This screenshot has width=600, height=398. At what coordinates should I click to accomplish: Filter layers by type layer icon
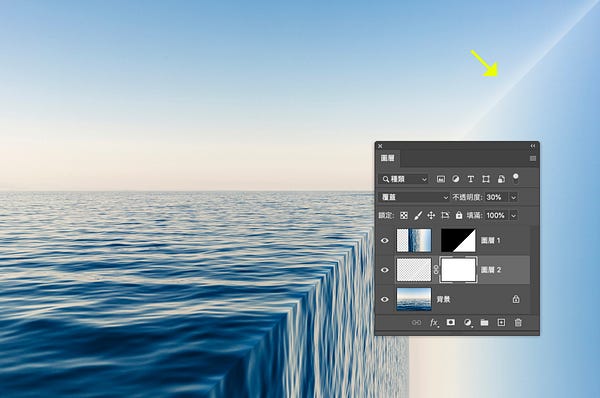coord(471,179)
